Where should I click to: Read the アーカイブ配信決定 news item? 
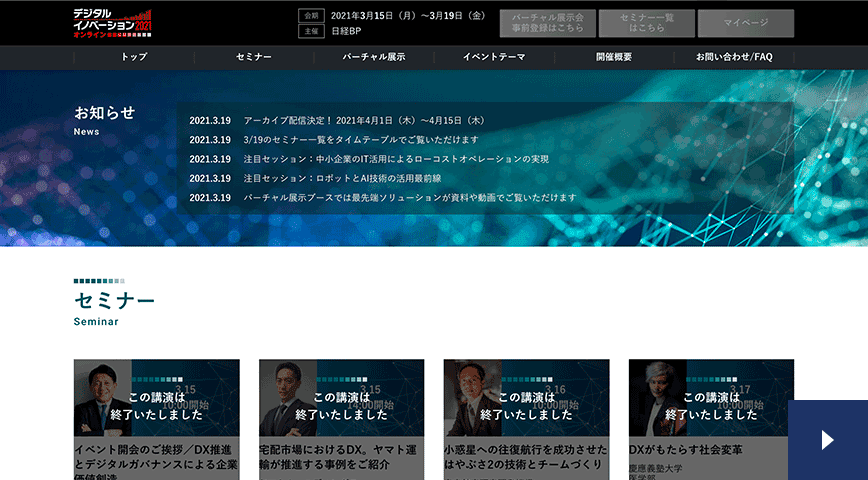pos(363,121)
